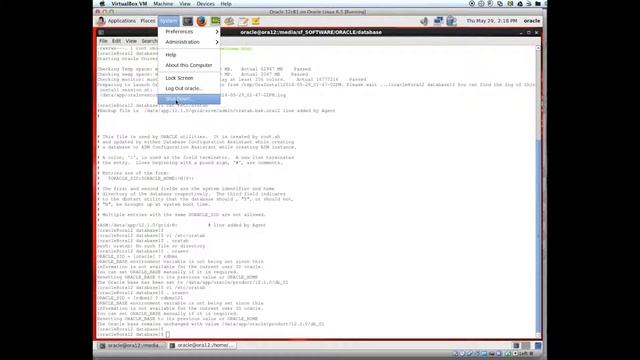Open the VirtualBox Help menu
Viewport: 640px width, 360px height.
coord(226,4)
